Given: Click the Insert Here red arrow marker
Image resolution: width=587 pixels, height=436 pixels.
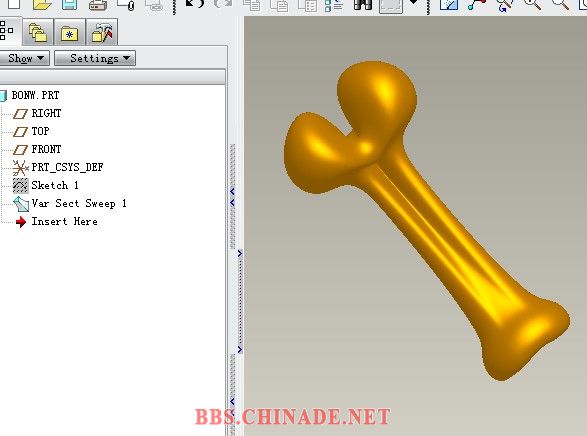Looking at the screenshot, I should click(21, 222).
